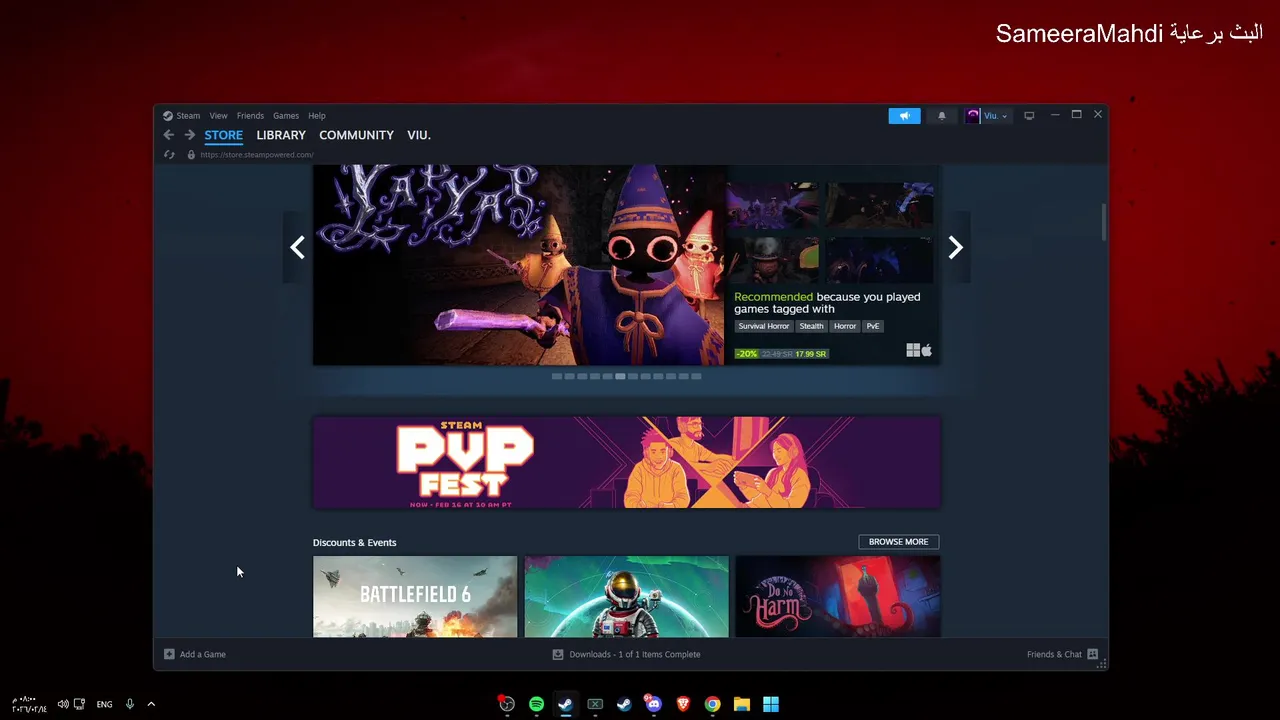Go back with the left arrow
The image size is (1280, 720).
(169, 135)
